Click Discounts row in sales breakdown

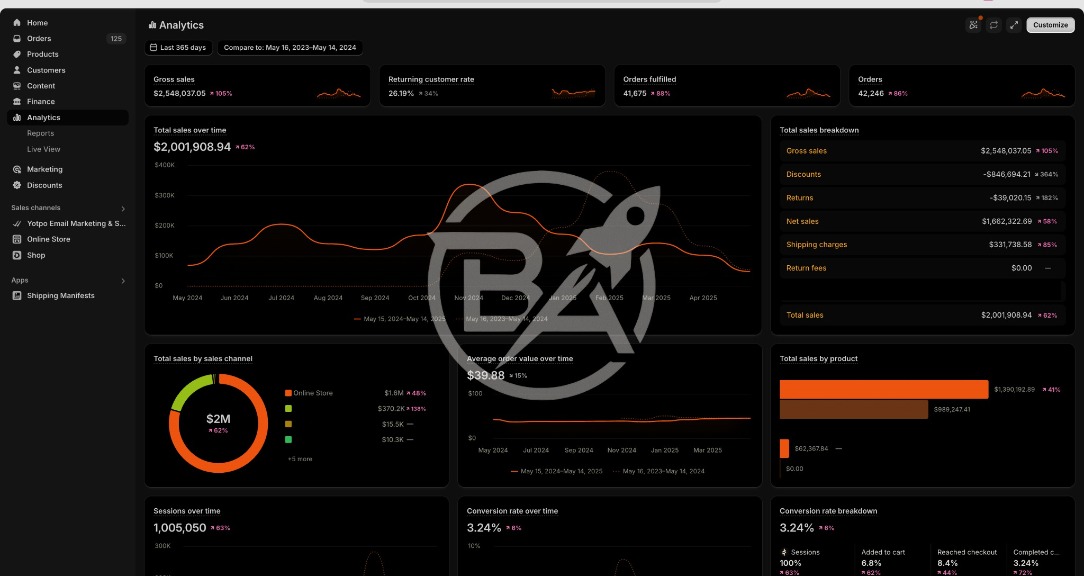click(x=922, y=174)
